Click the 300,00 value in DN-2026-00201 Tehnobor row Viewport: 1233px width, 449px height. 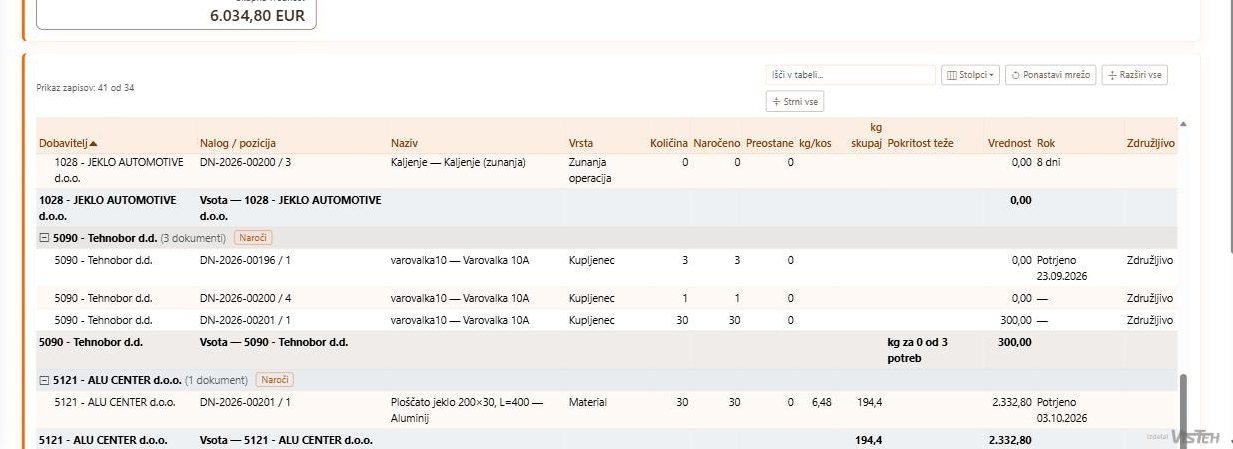coord(1015,320)
